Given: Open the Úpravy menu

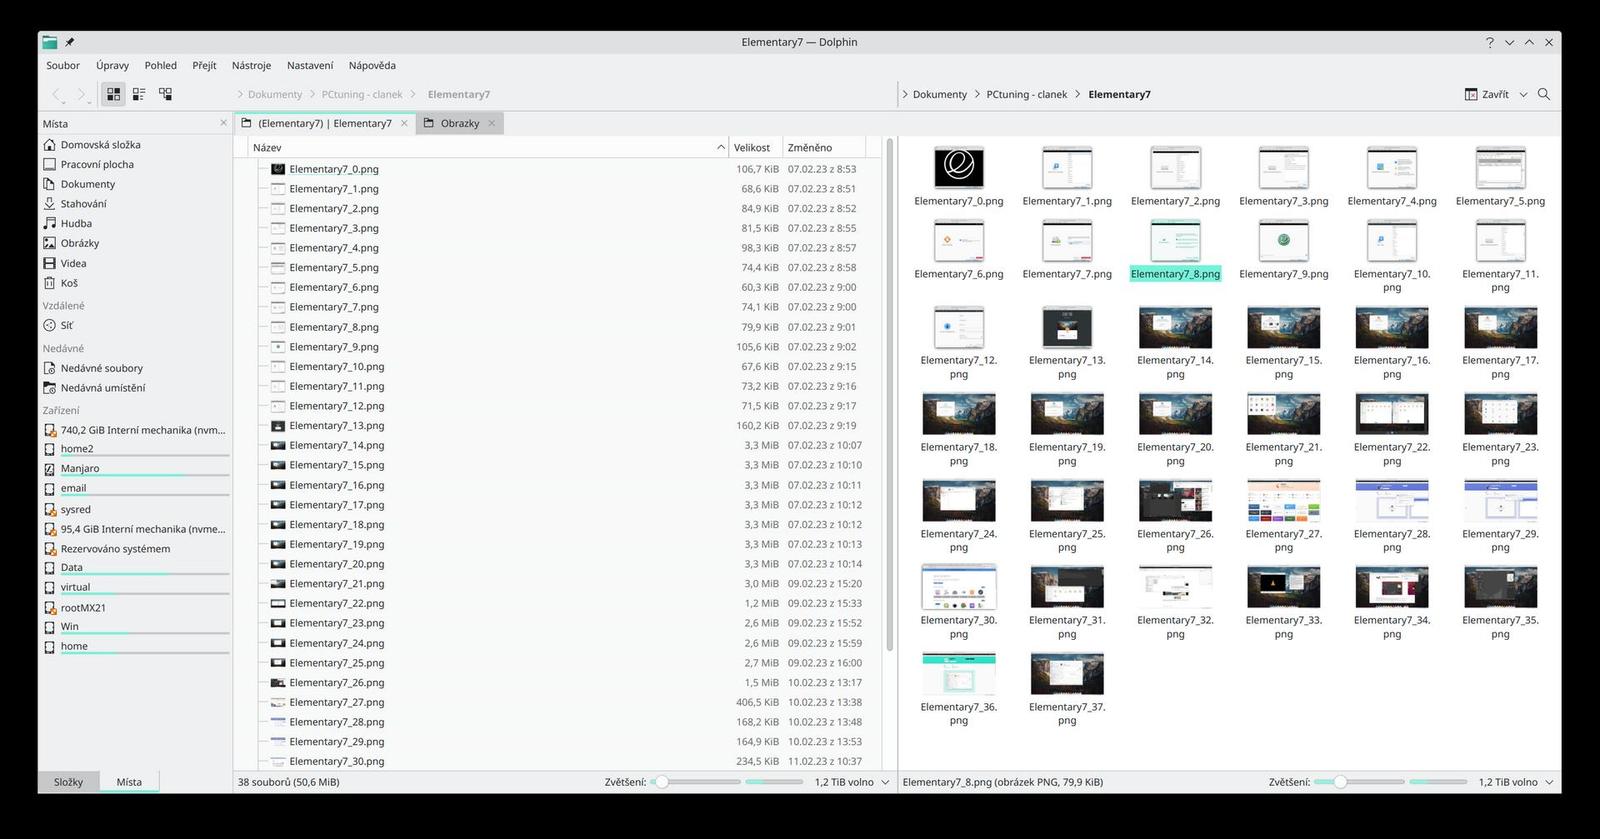Looking at the screenshot, I should (x=112, y=65).
